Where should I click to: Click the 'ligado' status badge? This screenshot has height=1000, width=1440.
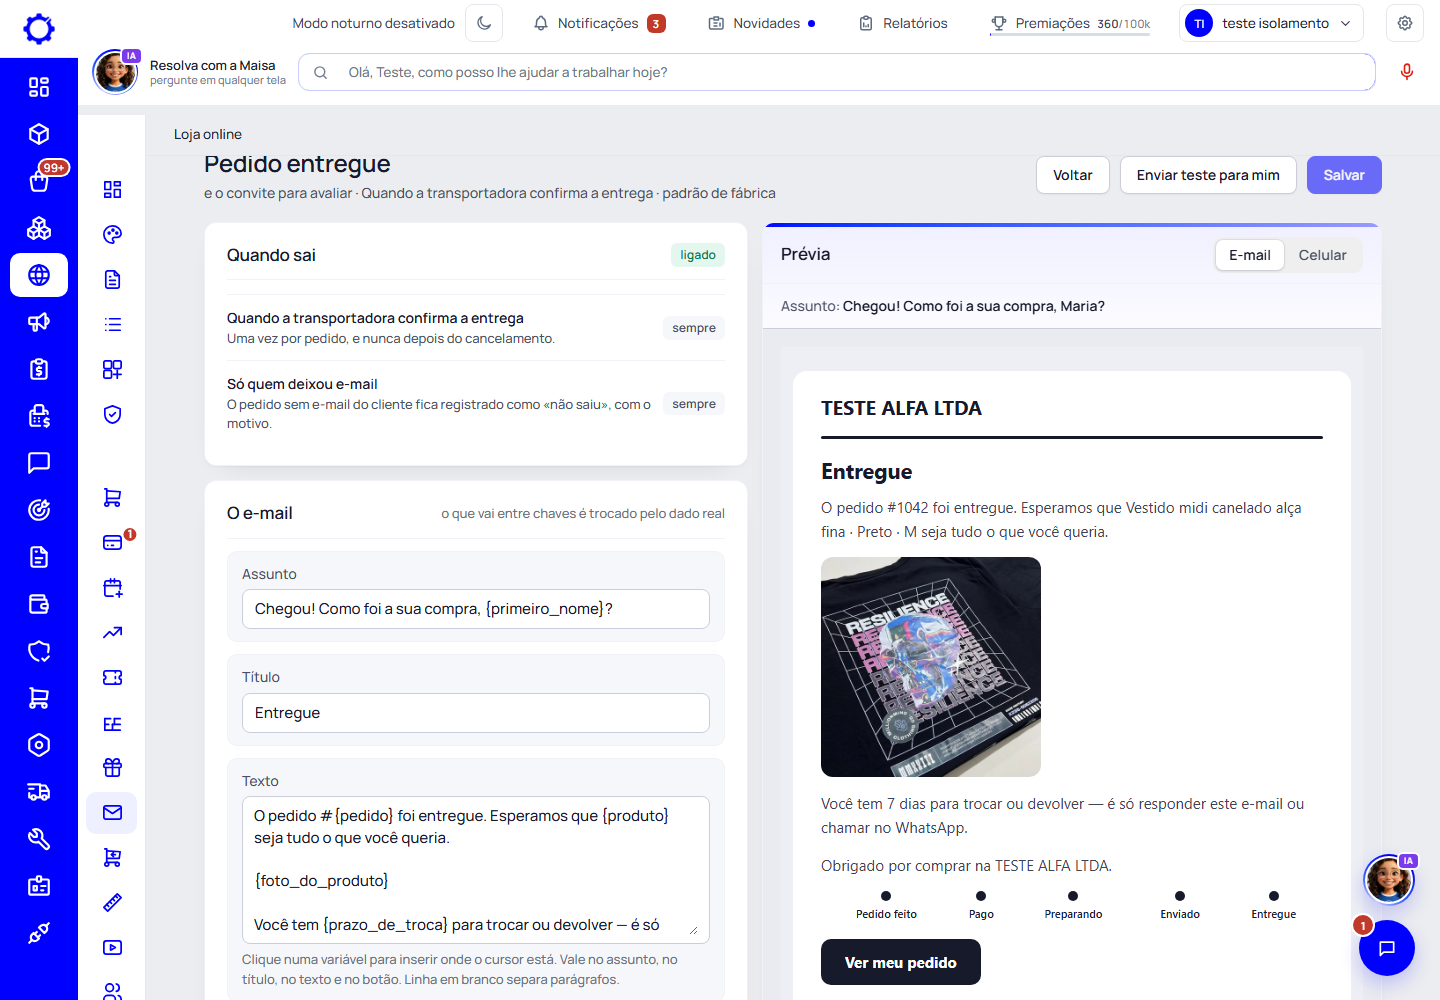698,255
